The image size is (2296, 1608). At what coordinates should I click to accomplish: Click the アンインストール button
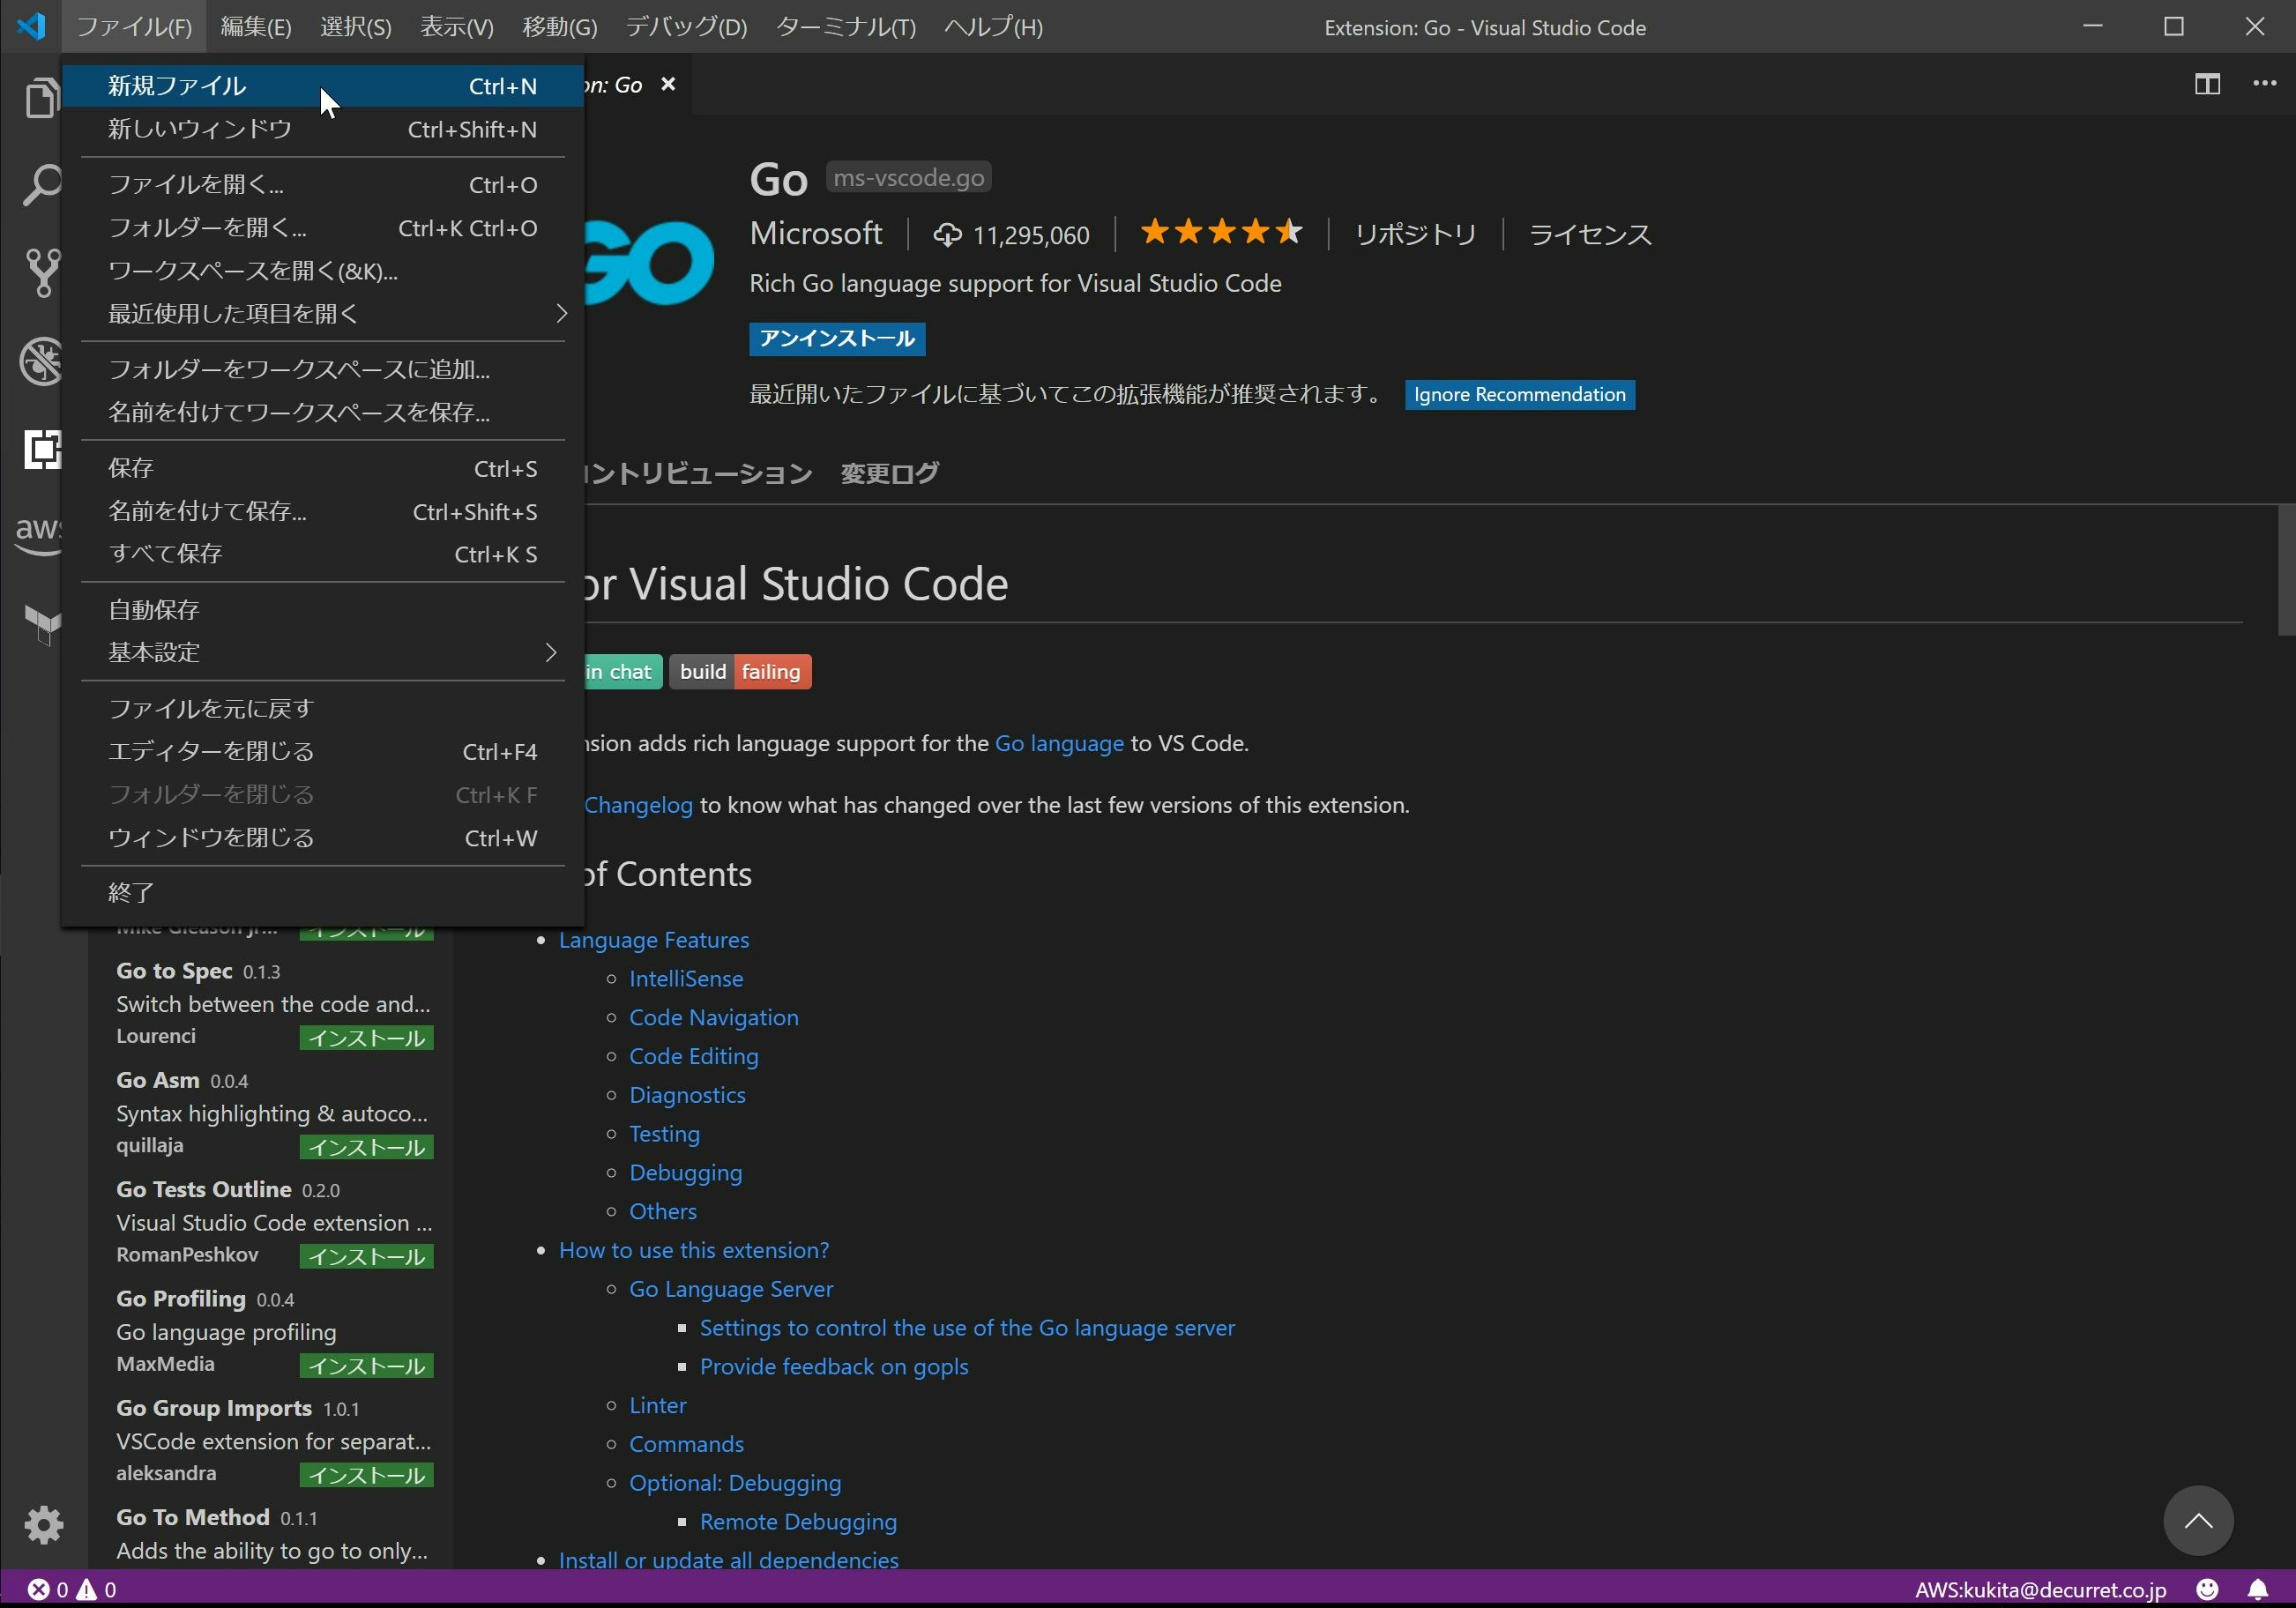(836, 338)
